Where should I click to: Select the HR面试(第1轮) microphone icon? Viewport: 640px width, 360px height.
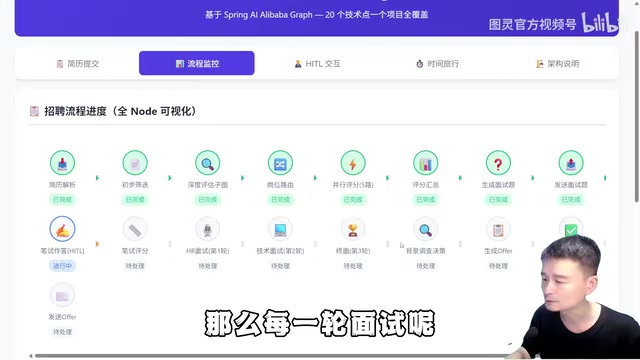click(208, 229)
